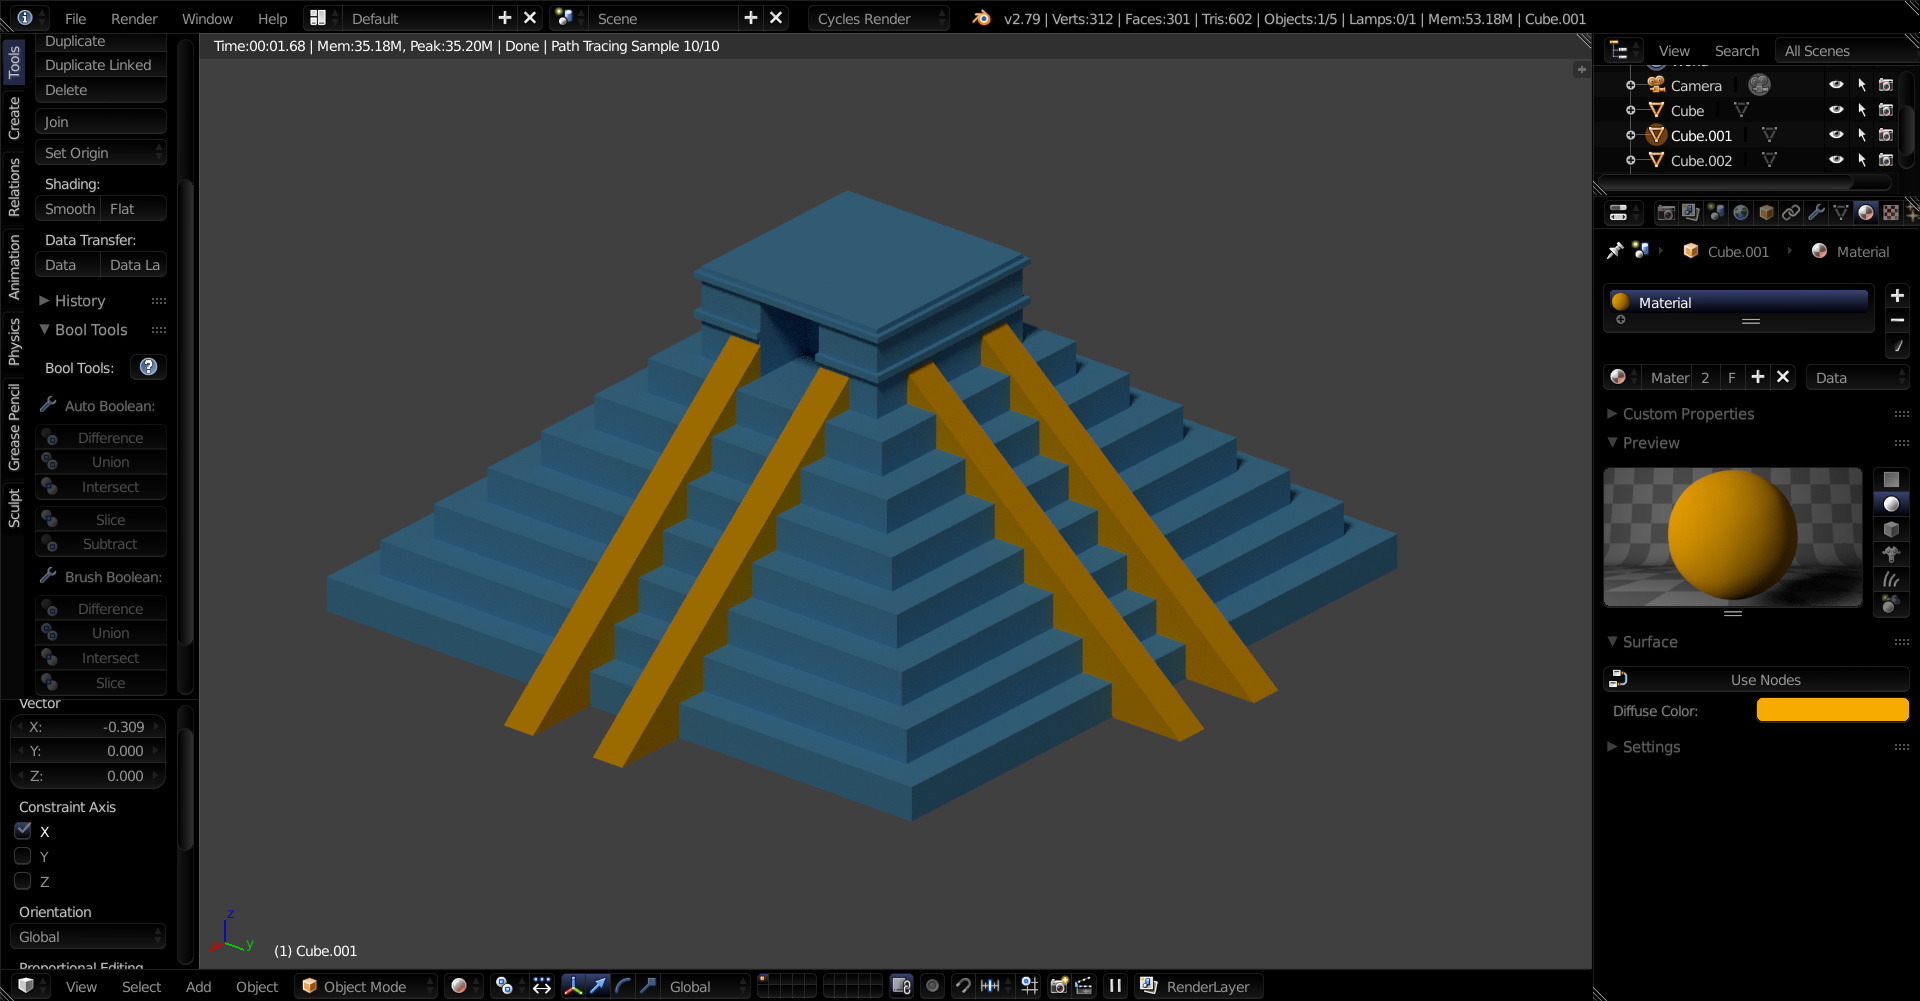Pause the viewport rendered preview
Image resolution: width=1920 pixels, height=1001 pixels.
pyautogui.click(x=1115, y=986)
